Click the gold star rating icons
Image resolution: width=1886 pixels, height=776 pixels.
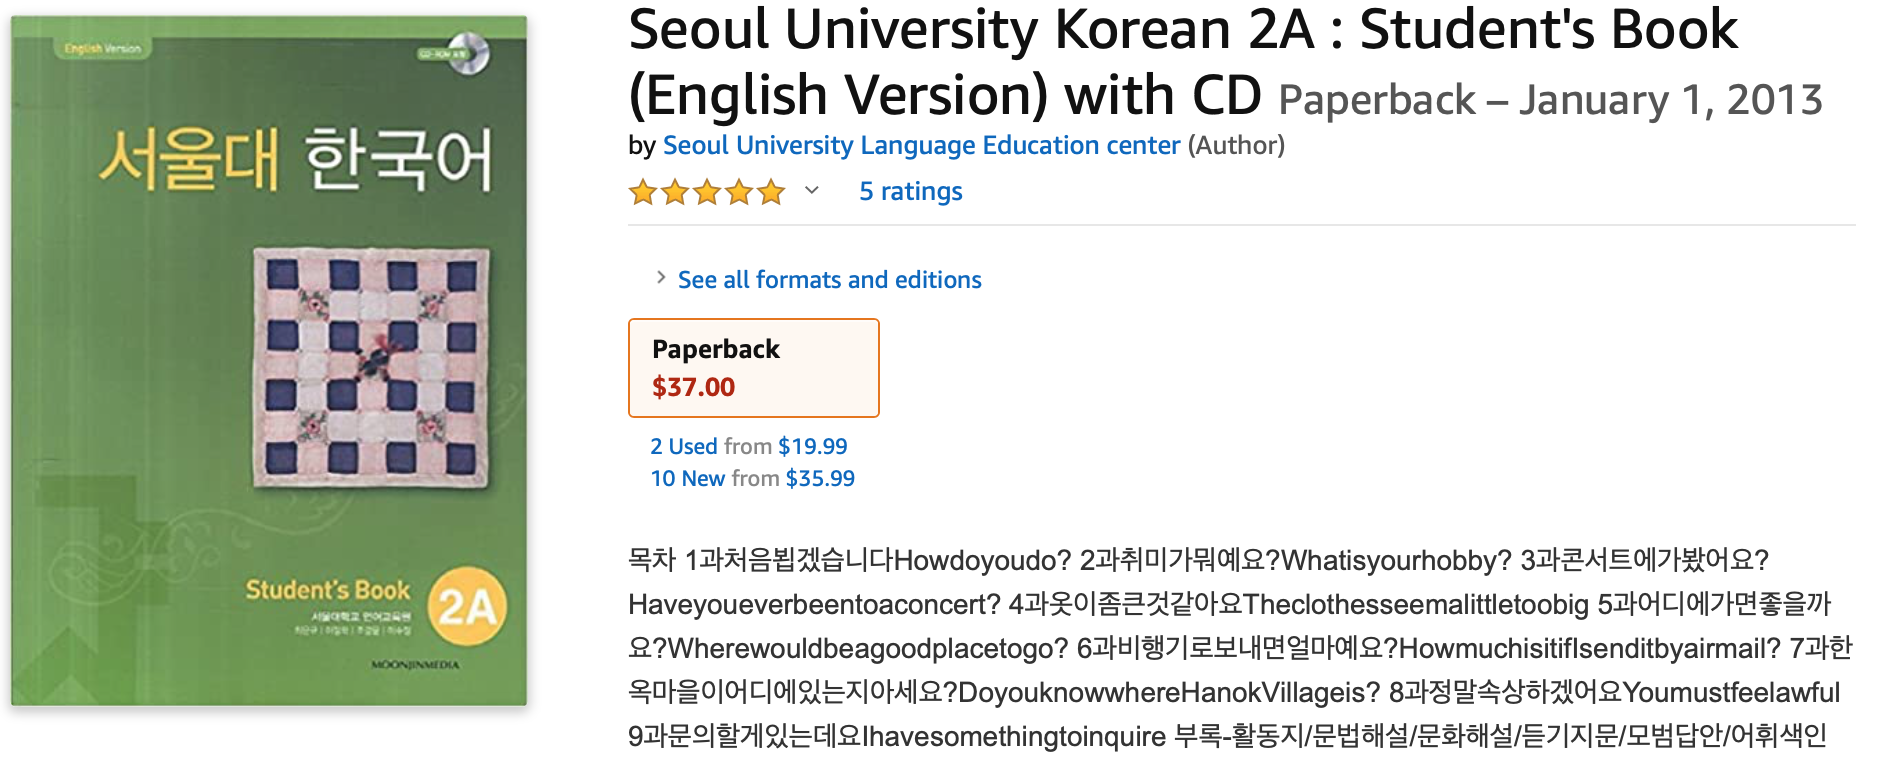(x=706, y=191)
